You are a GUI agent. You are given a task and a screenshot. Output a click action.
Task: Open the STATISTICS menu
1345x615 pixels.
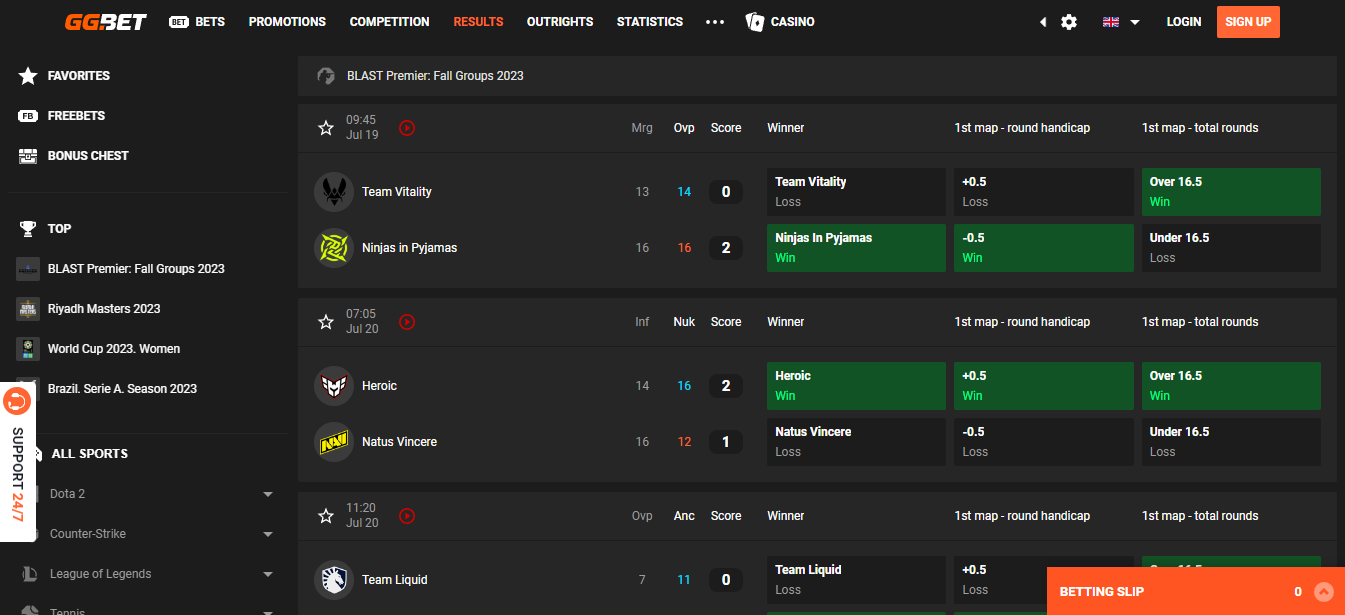tap(650, 22)
